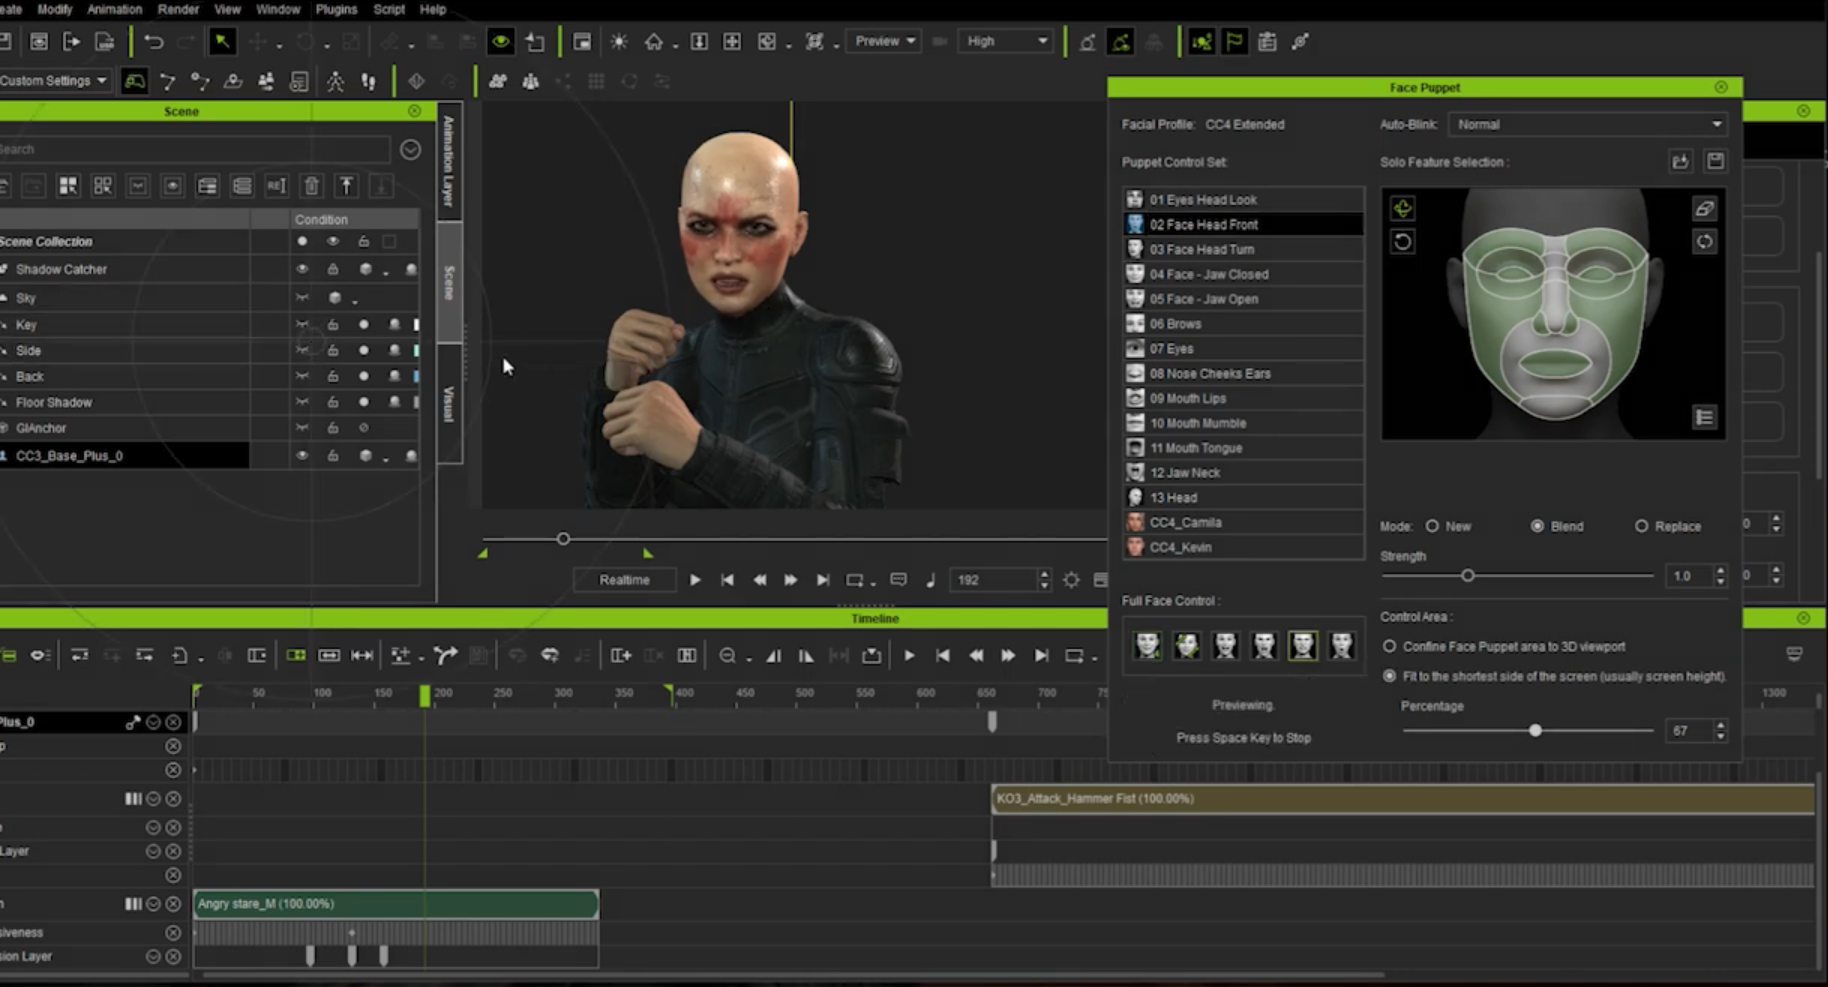The image size is (1828, 987).
Task: Click the viewport playback scrub handle
Action: pos(563,538)
